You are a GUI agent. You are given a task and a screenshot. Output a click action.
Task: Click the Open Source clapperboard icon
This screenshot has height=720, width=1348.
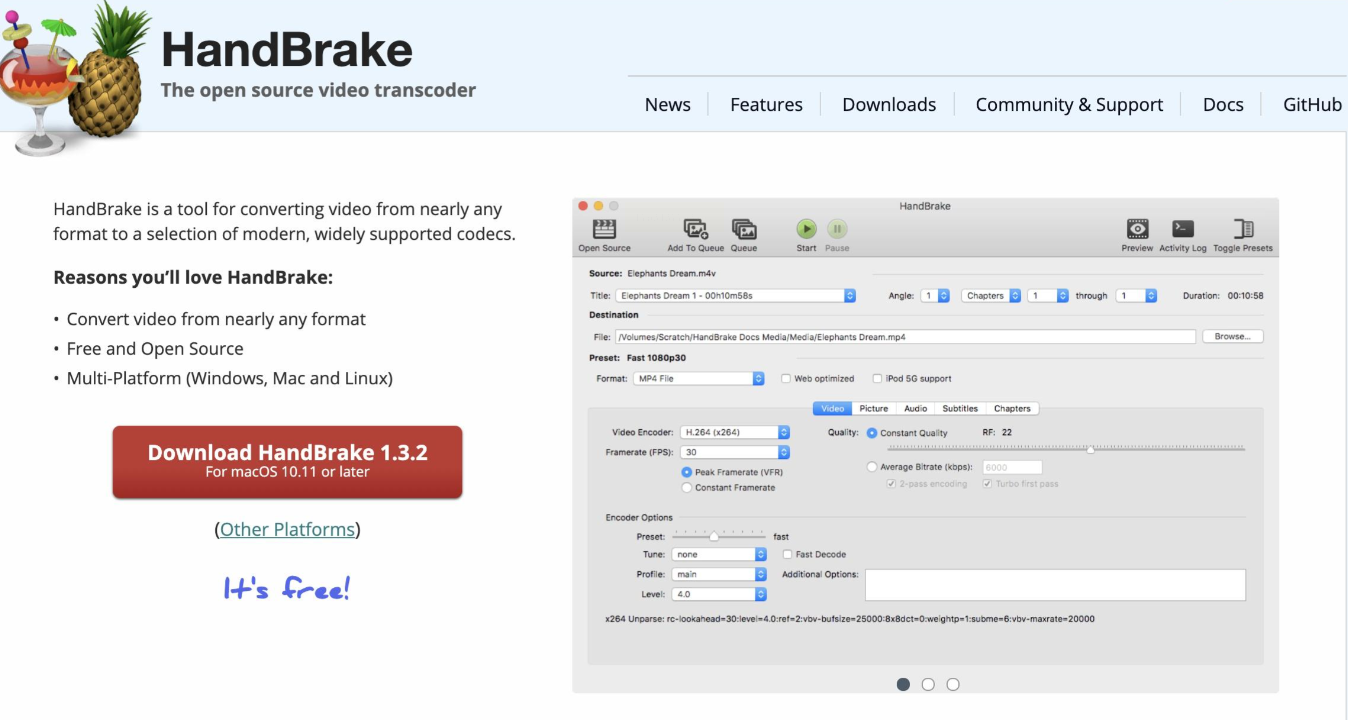(604, 229)
